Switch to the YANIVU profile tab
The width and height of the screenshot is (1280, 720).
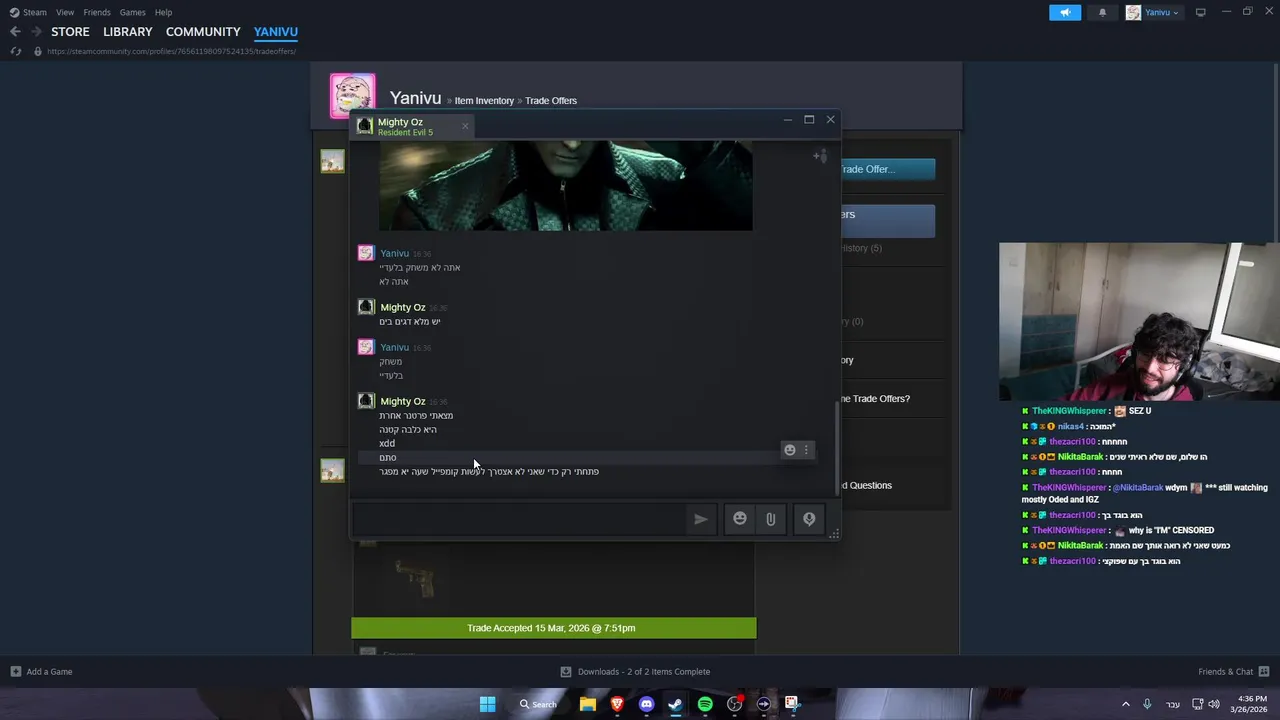pos(276,32)
